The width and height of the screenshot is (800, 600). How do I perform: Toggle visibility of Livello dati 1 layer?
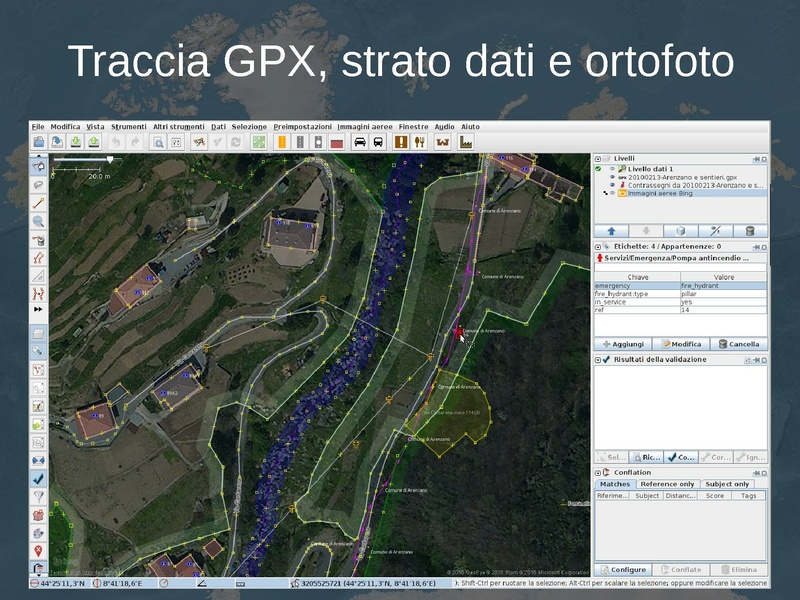pyautogui.click(x=611, y=169)
